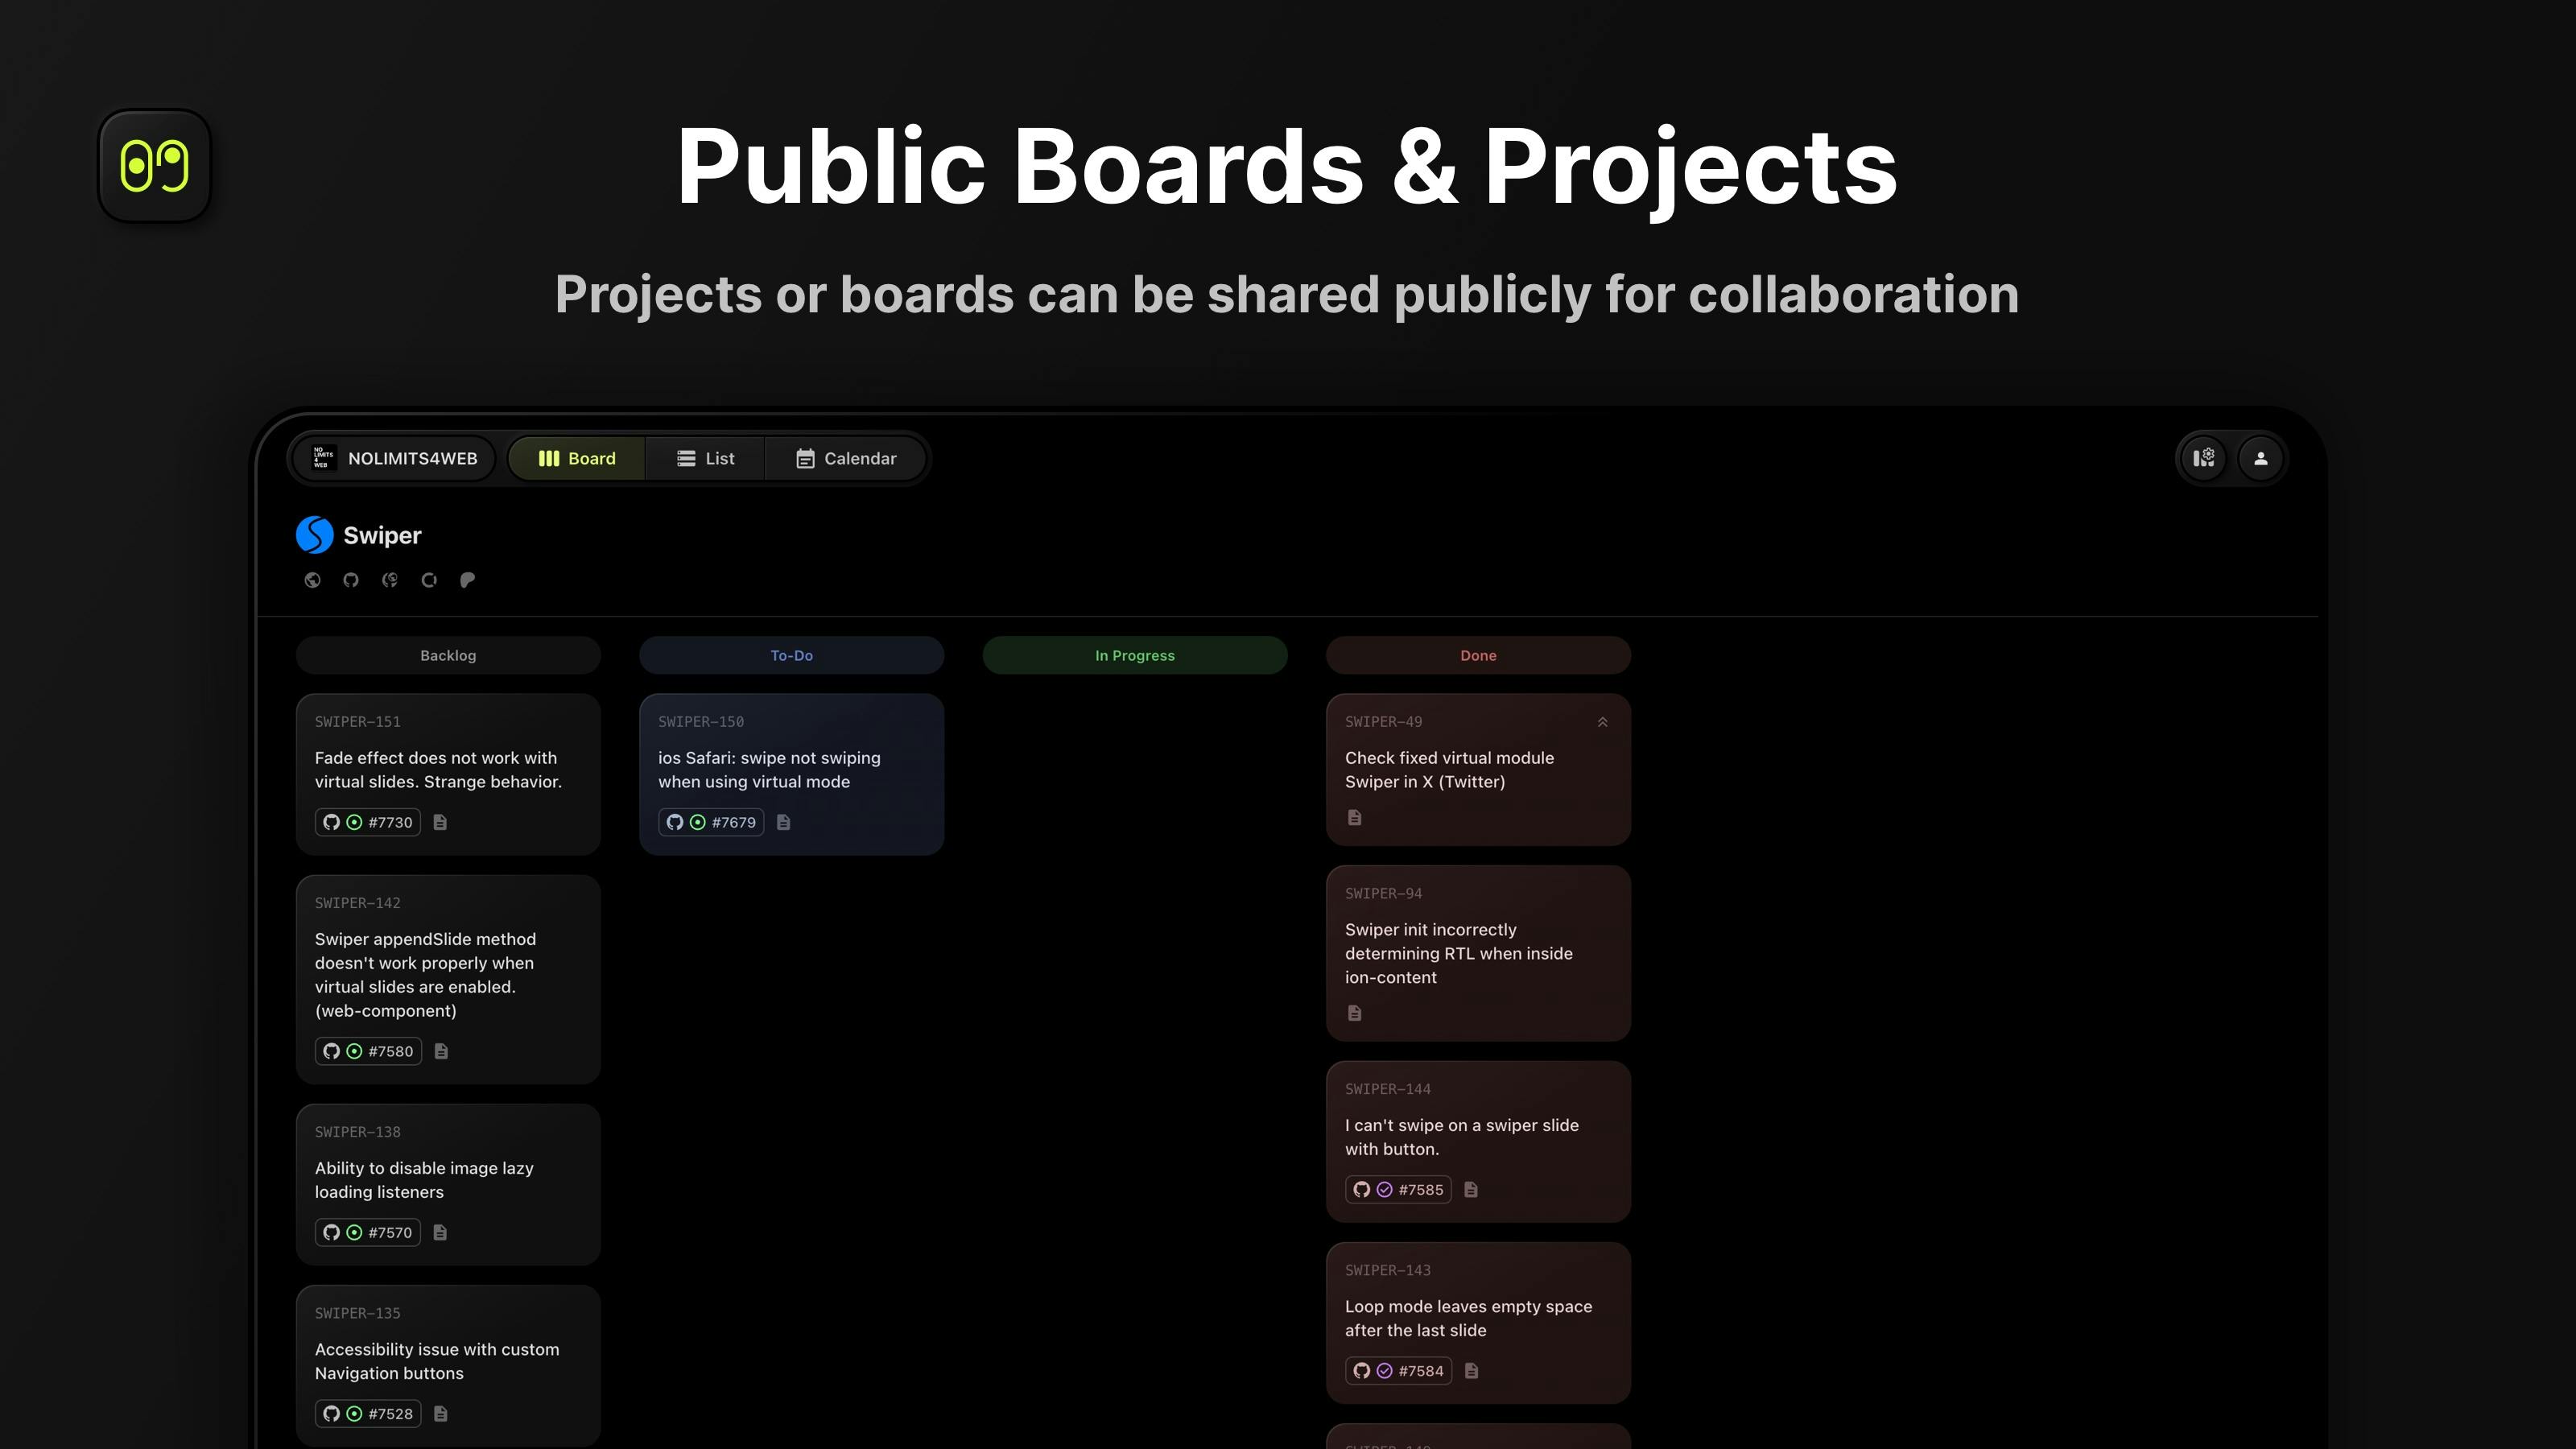Click the "Projects or boards can be shared" subtitle
Screen dimensions: 2576x1449
[1287, 295]
